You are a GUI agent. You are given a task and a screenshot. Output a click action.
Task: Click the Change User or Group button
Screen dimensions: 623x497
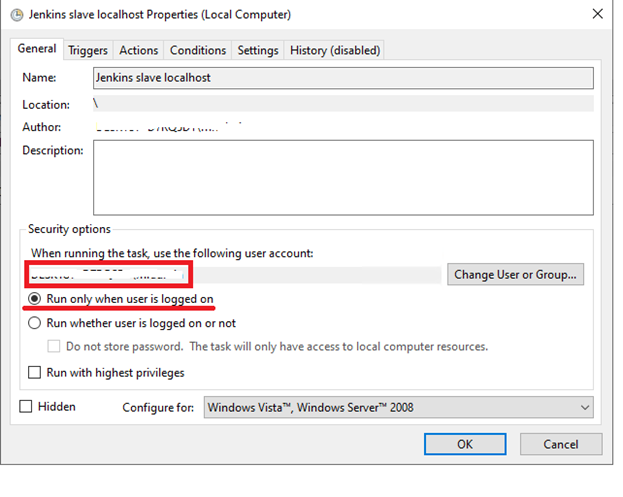[x=515, y=274]
